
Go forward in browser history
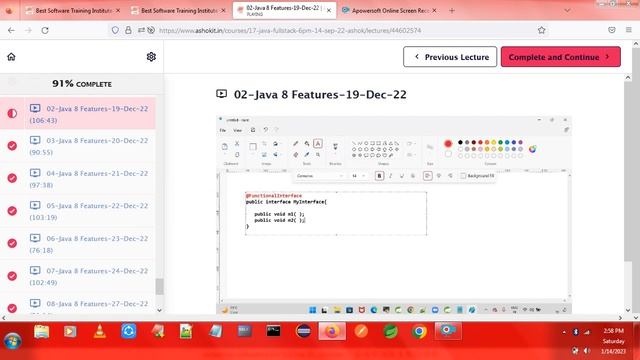pyautogui.click(x=28, y=30)
